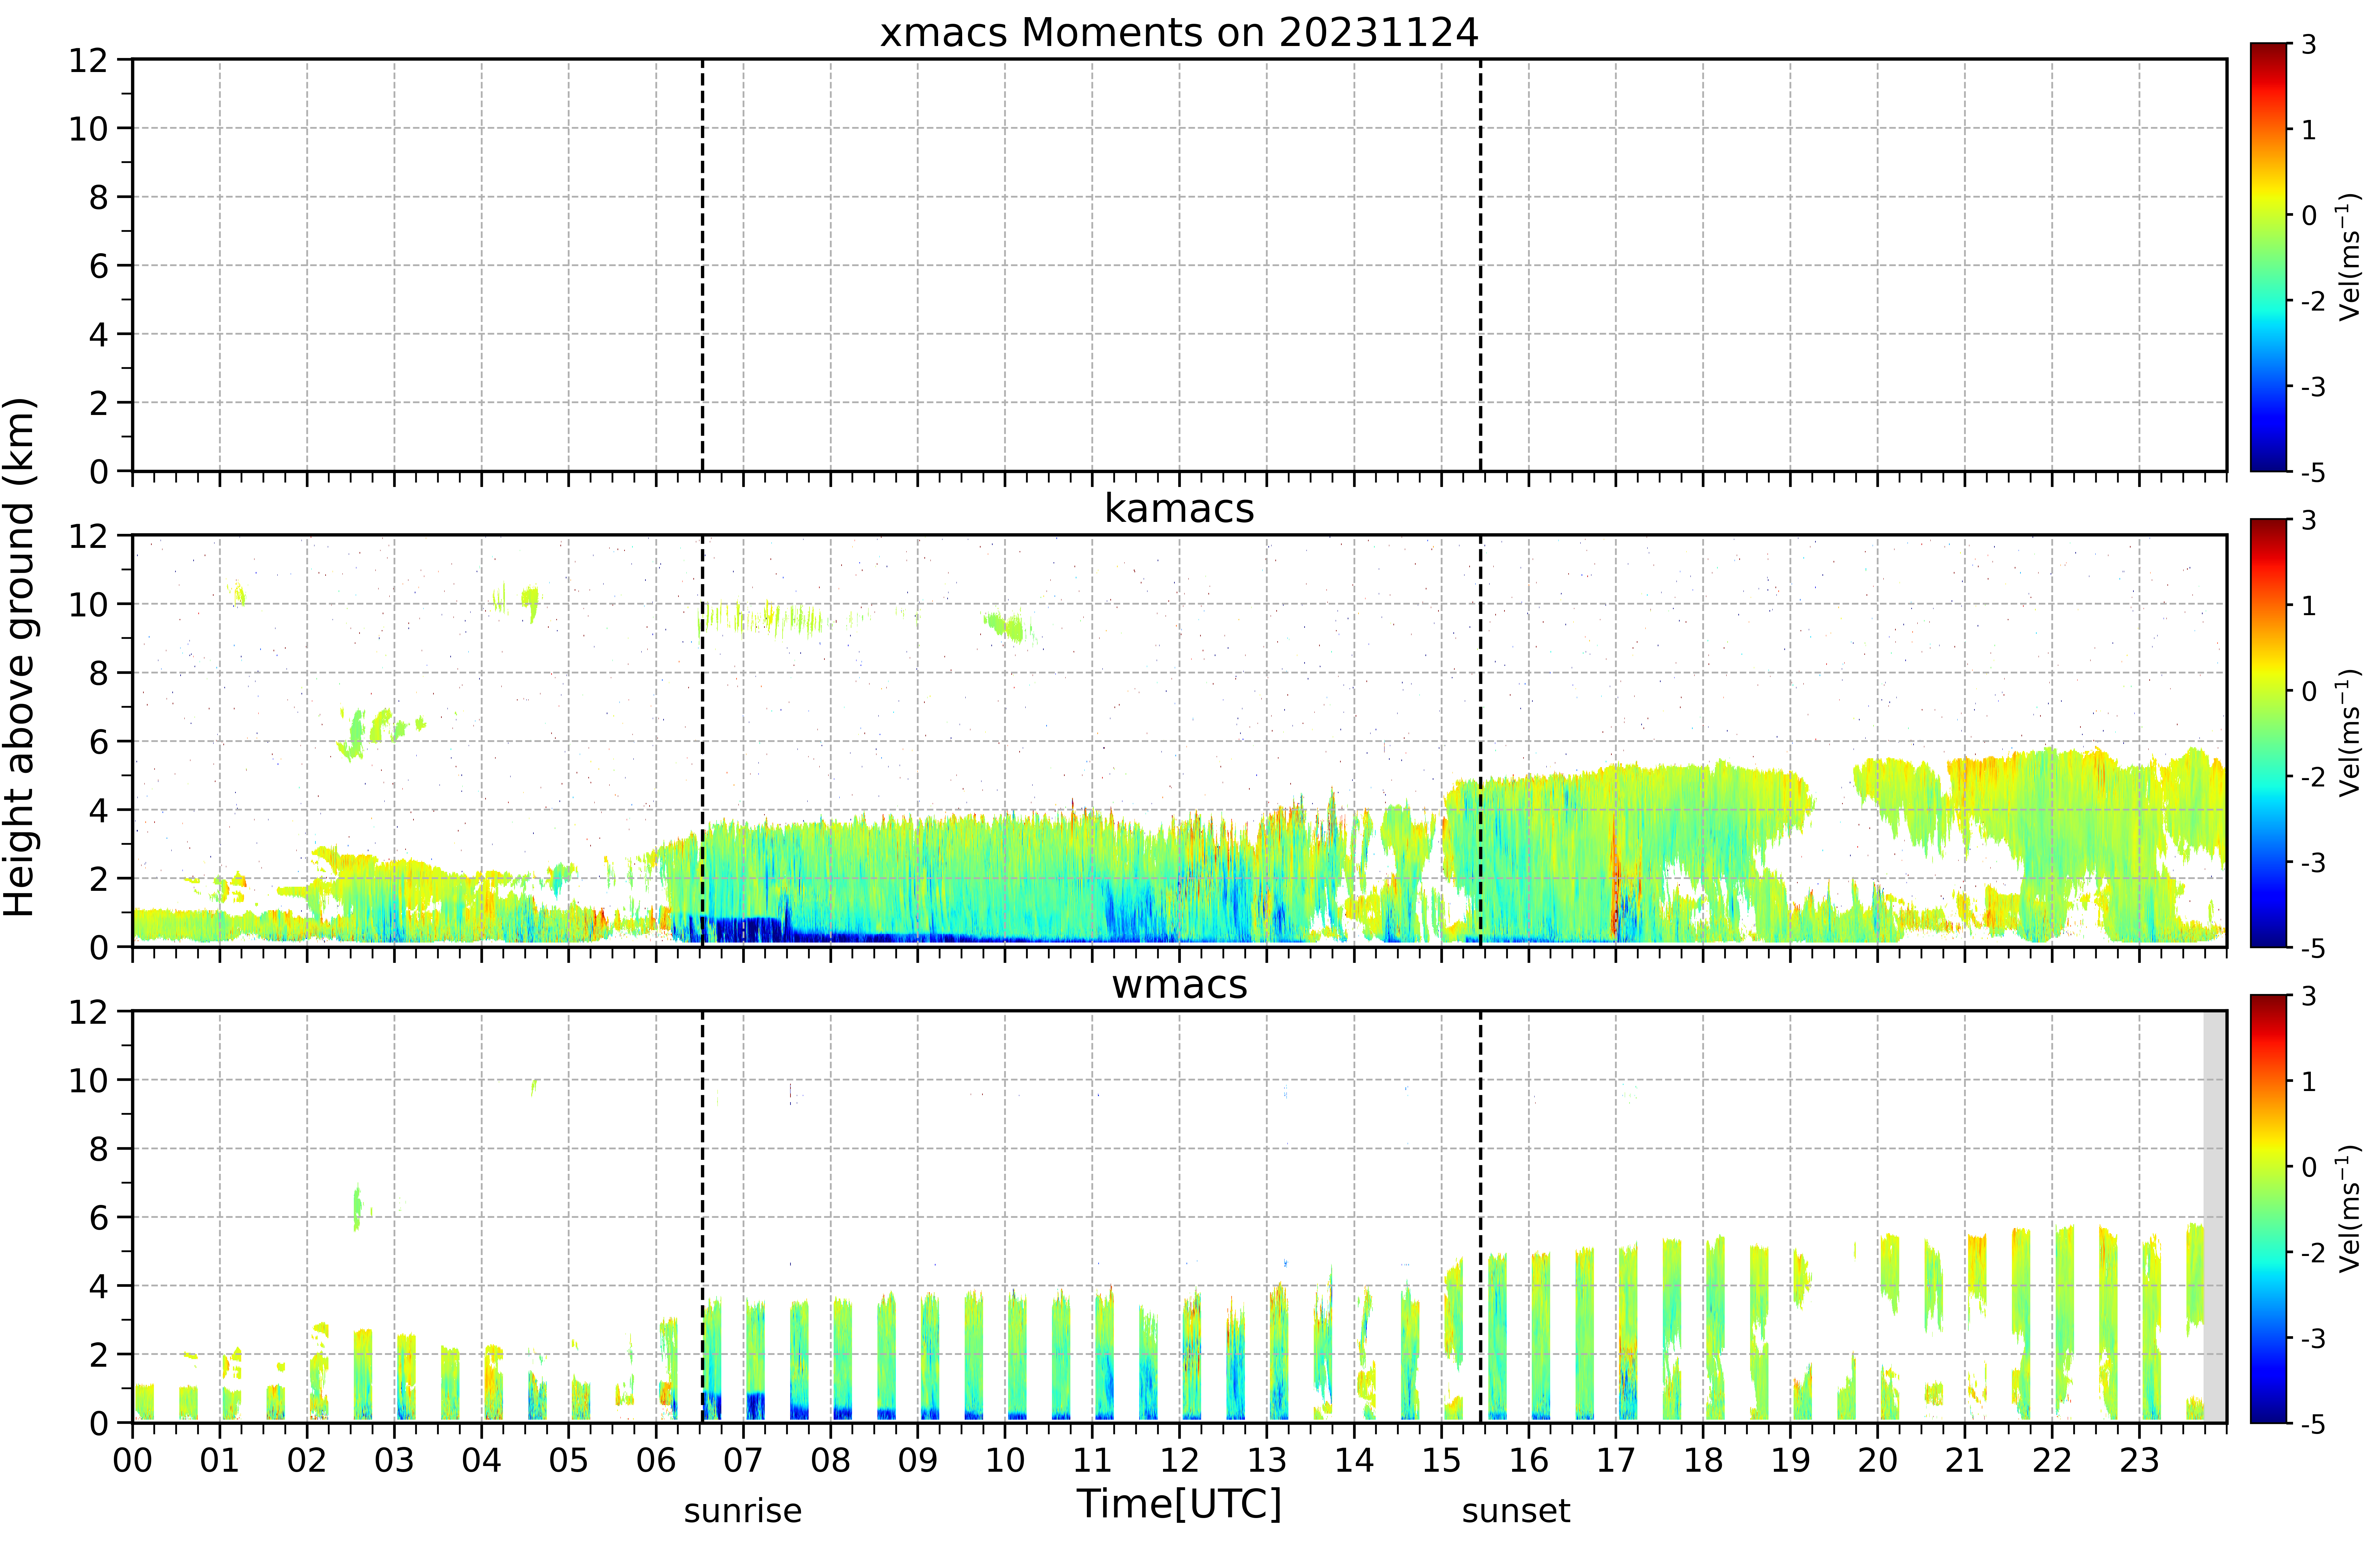Click the sunset dashed line in the kamacs panel
The image size is (2380, 1545).
[x=1480, y=741]
